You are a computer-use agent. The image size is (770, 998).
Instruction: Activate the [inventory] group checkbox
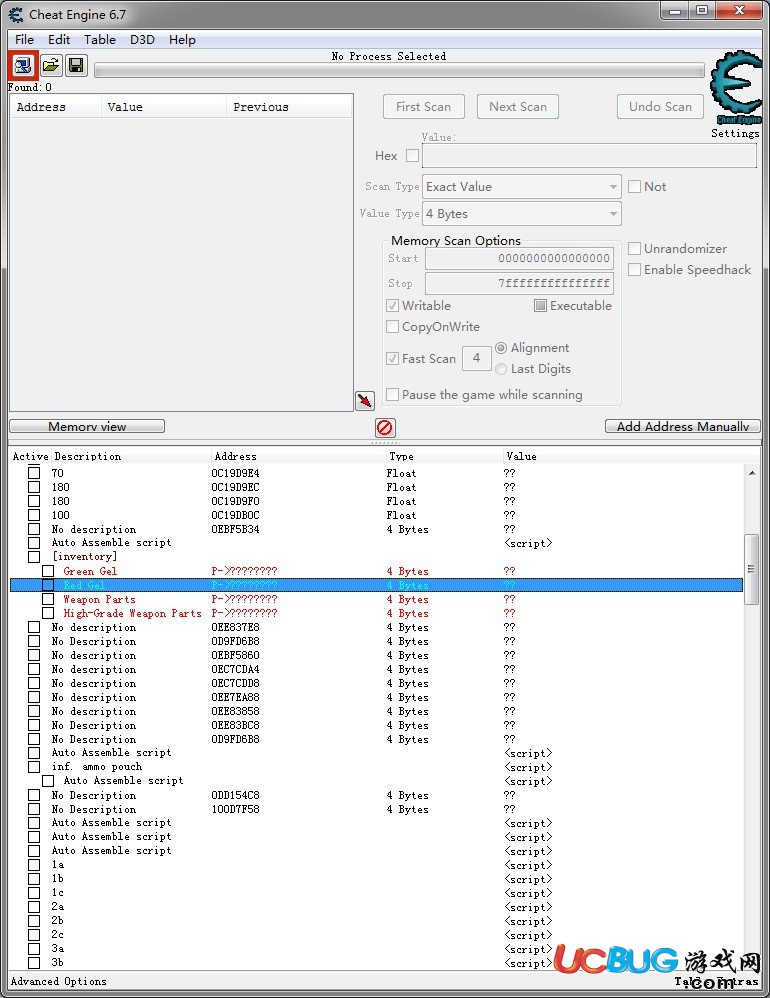click(x=34, y=556)
